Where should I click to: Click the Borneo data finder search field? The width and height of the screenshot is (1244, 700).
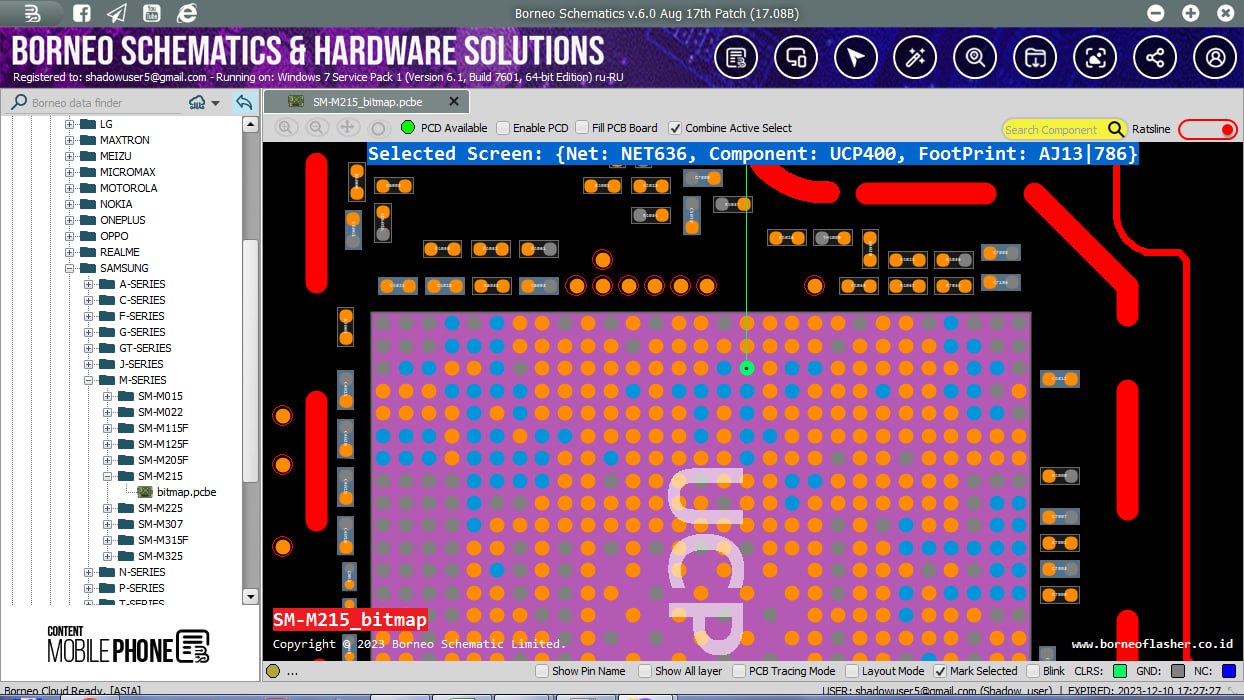tap(105, 103)
